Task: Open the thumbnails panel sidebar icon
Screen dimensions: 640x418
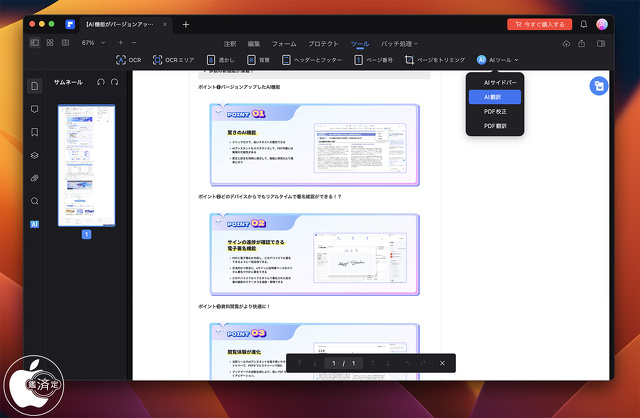Action: point(35,86)
